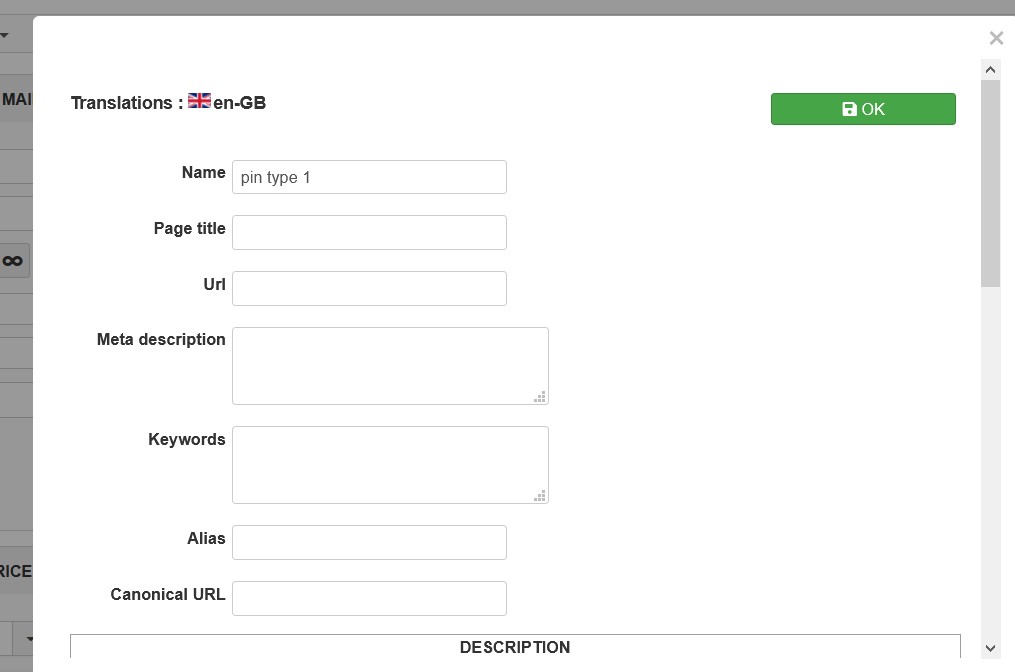This screenshot has height=672, width=1015.
Task: Click the OK save button
Action: click(863, 109)
